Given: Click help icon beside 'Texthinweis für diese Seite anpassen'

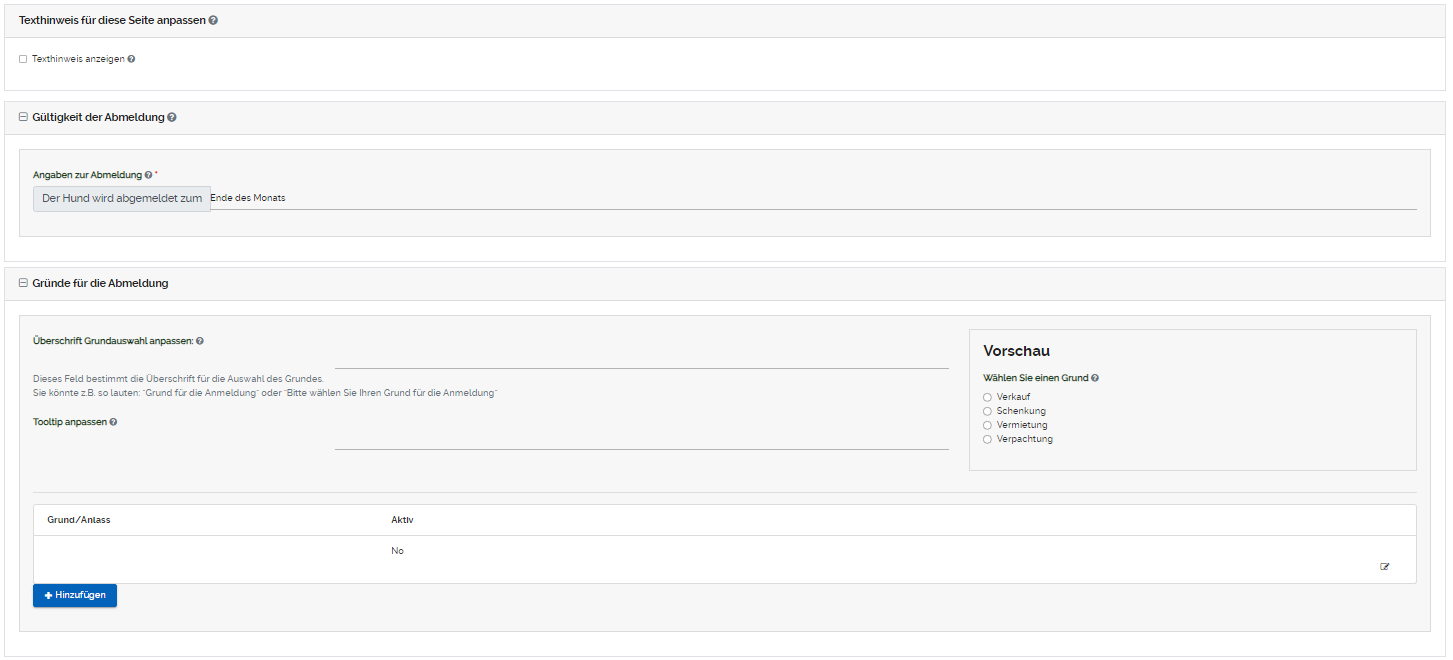Looking at the screenshot, I should (213, 21).
